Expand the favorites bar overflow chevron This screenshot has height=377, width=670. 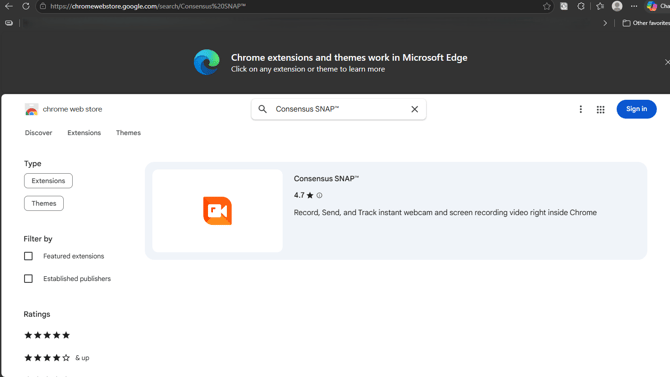point(605,23)
